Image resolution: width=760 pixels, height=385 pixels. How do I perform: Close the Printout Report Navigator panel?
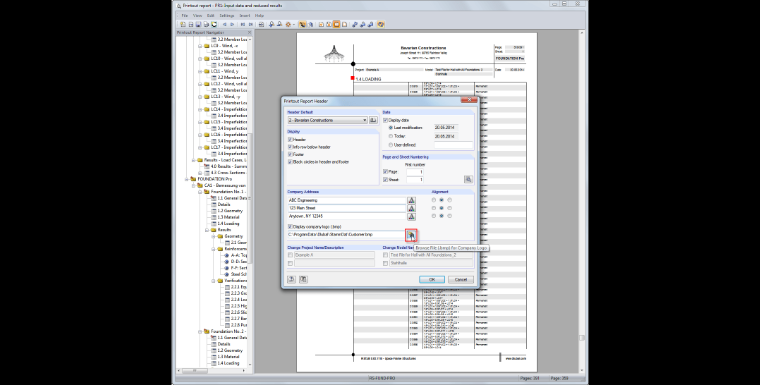250,32
